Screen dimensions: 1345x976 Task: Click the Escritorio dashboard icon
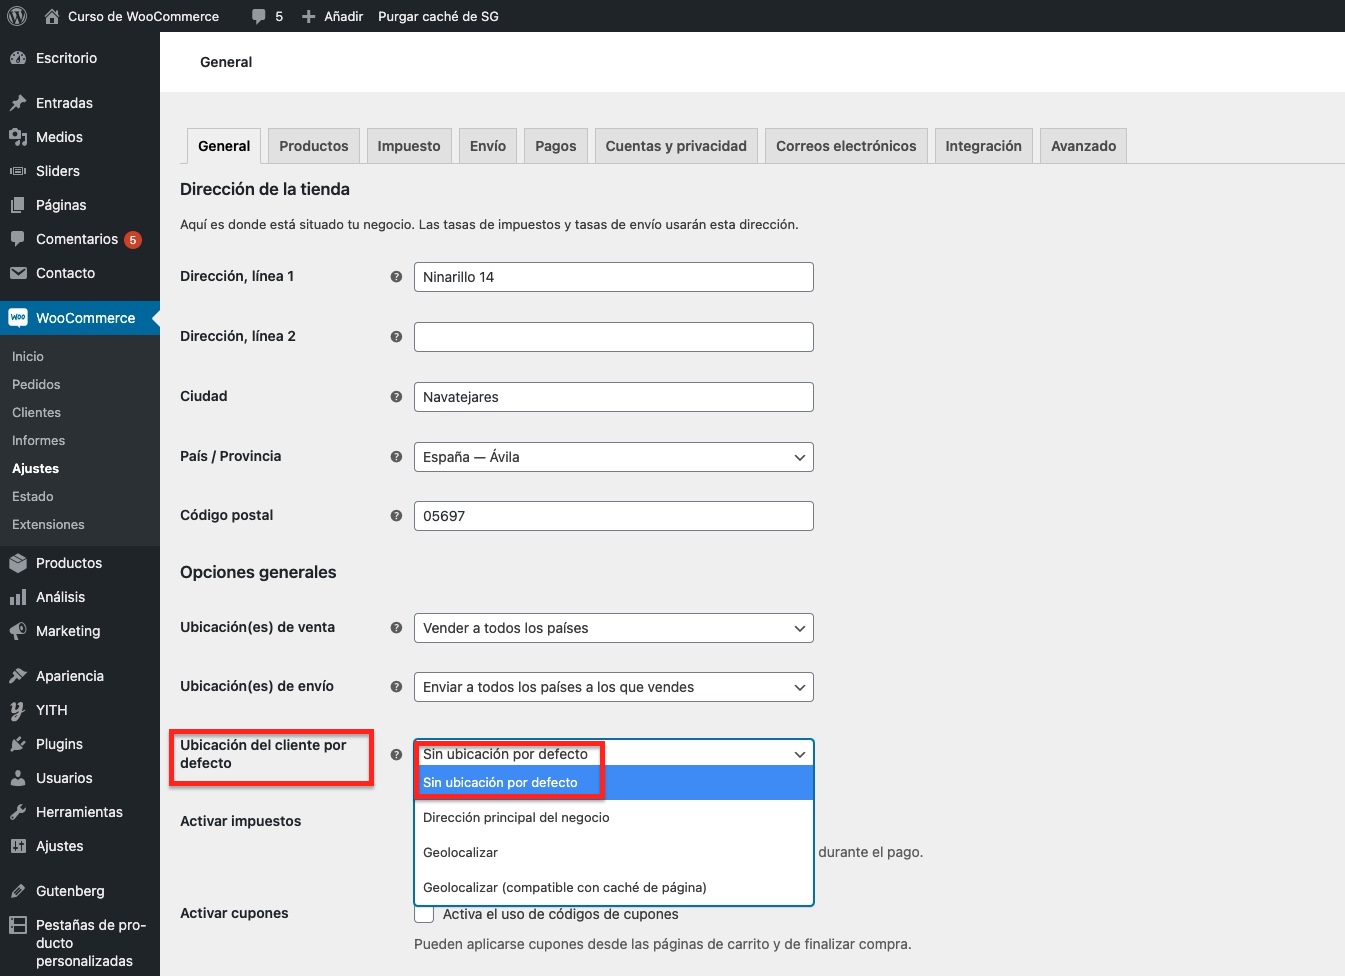[18, 58]
